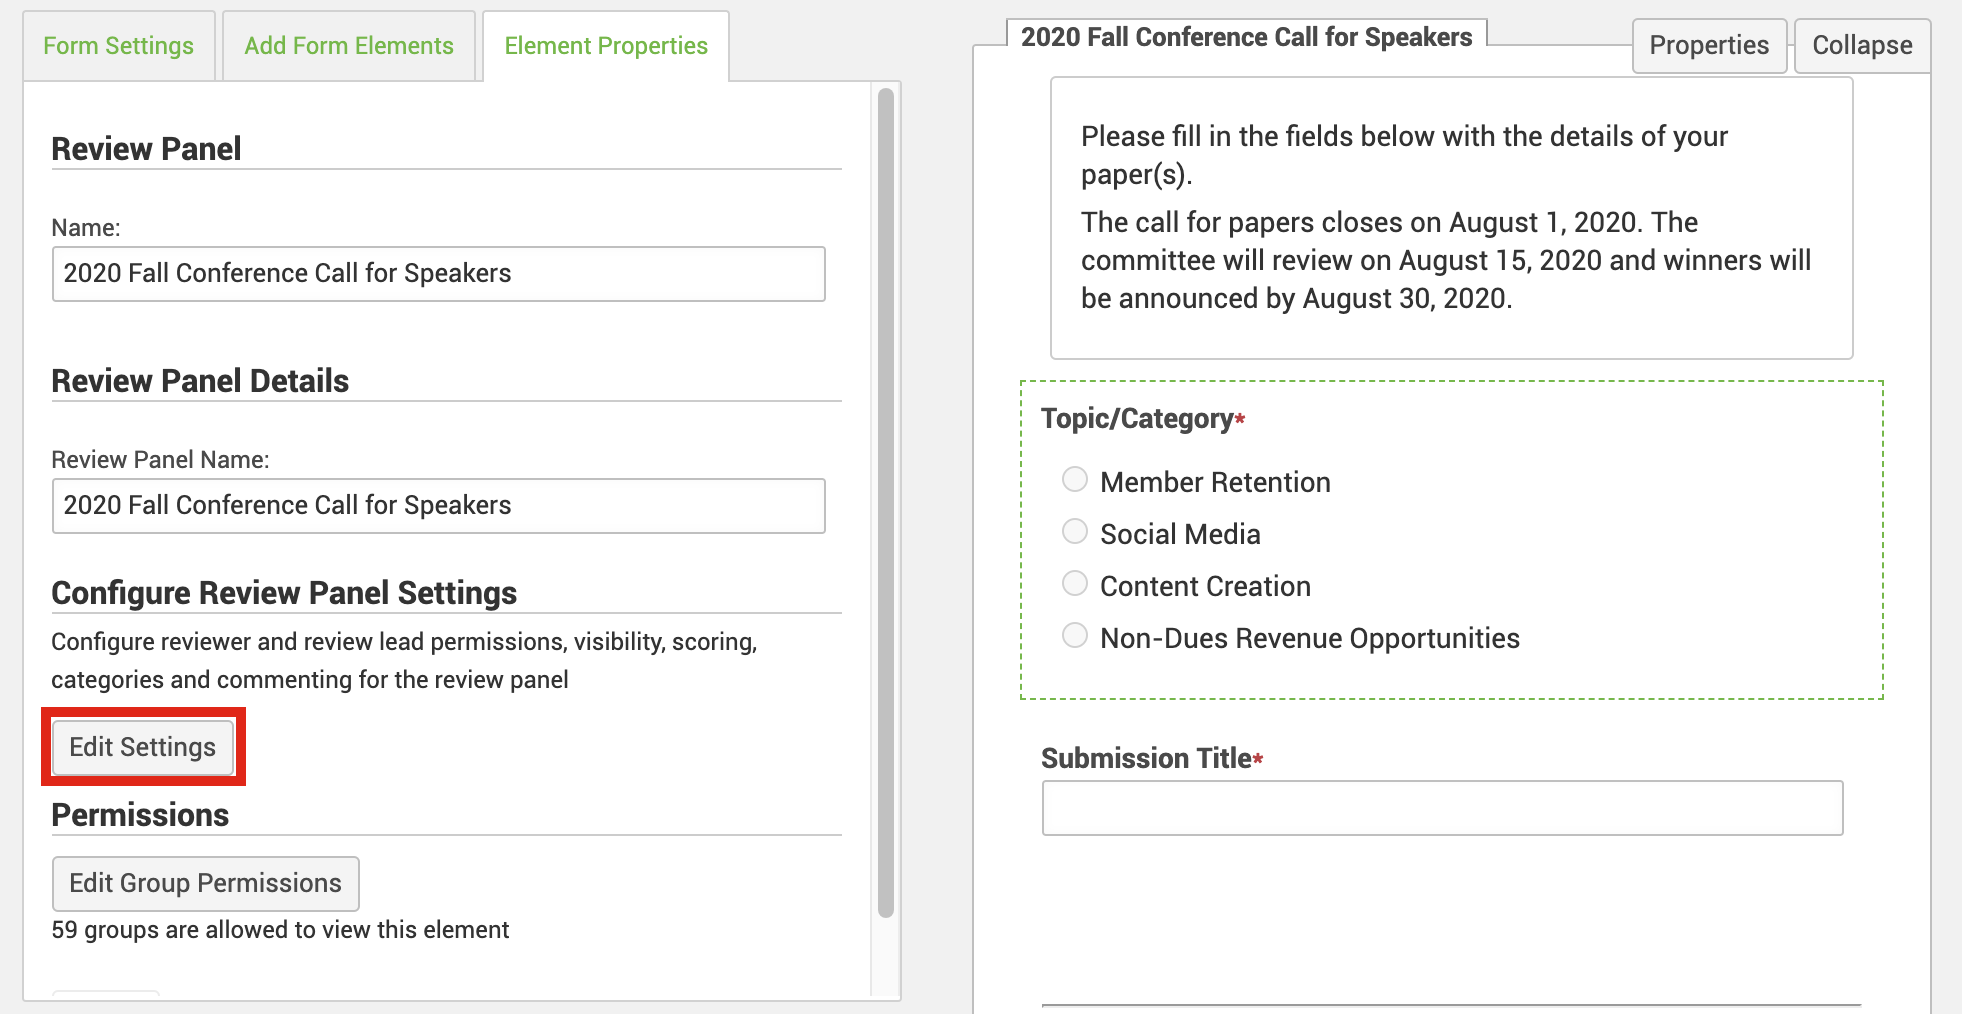Click the Submission Title input box
This screenshot has width=1962, height=1014.
click(x=1441, y=808)
